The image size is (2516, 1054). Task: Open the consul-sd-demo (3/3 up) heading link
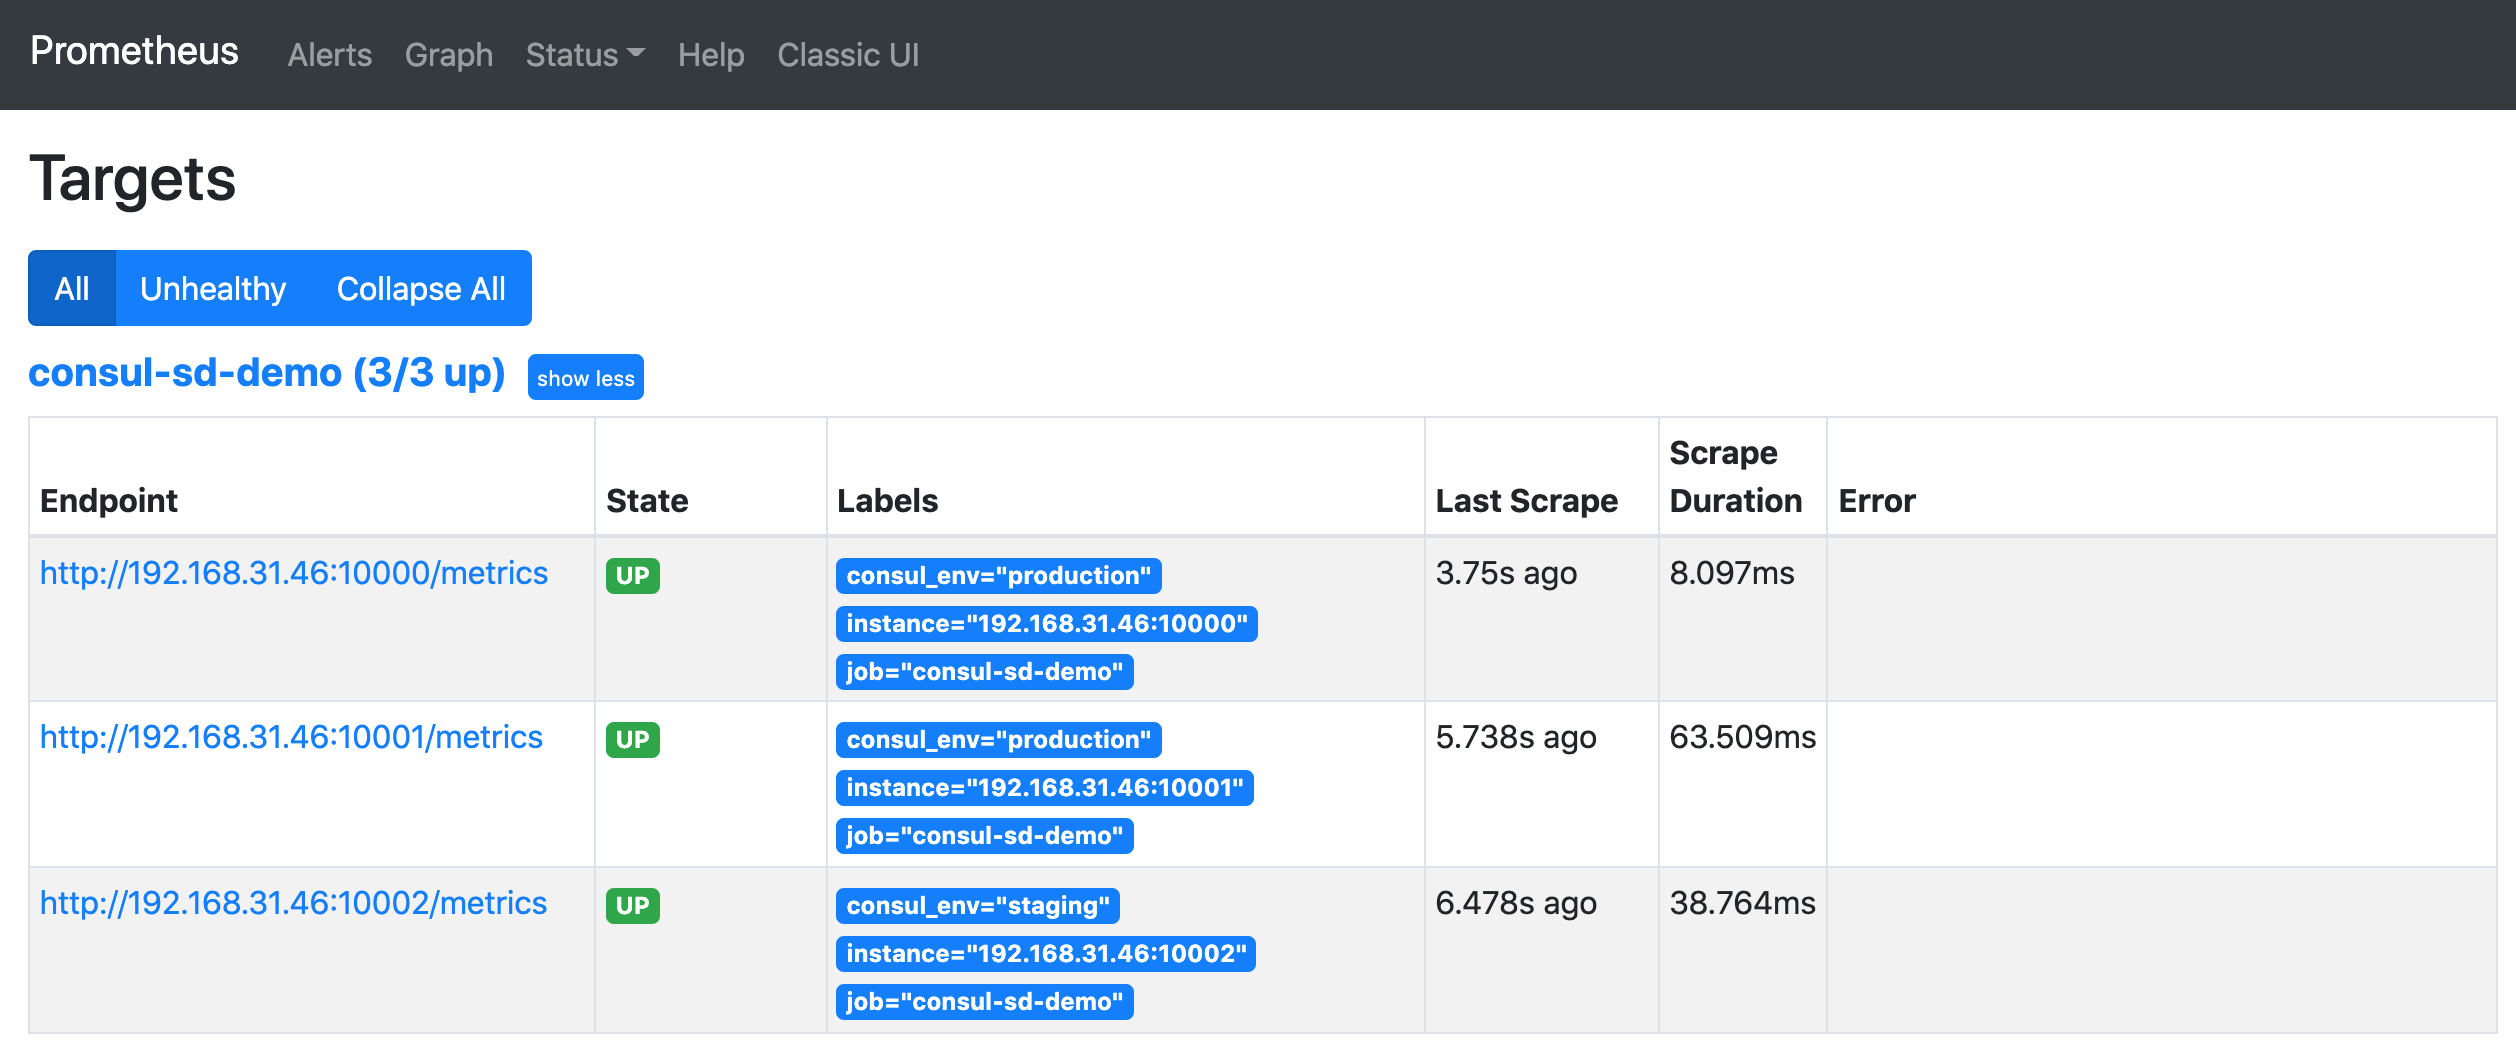tap(267, 373)
